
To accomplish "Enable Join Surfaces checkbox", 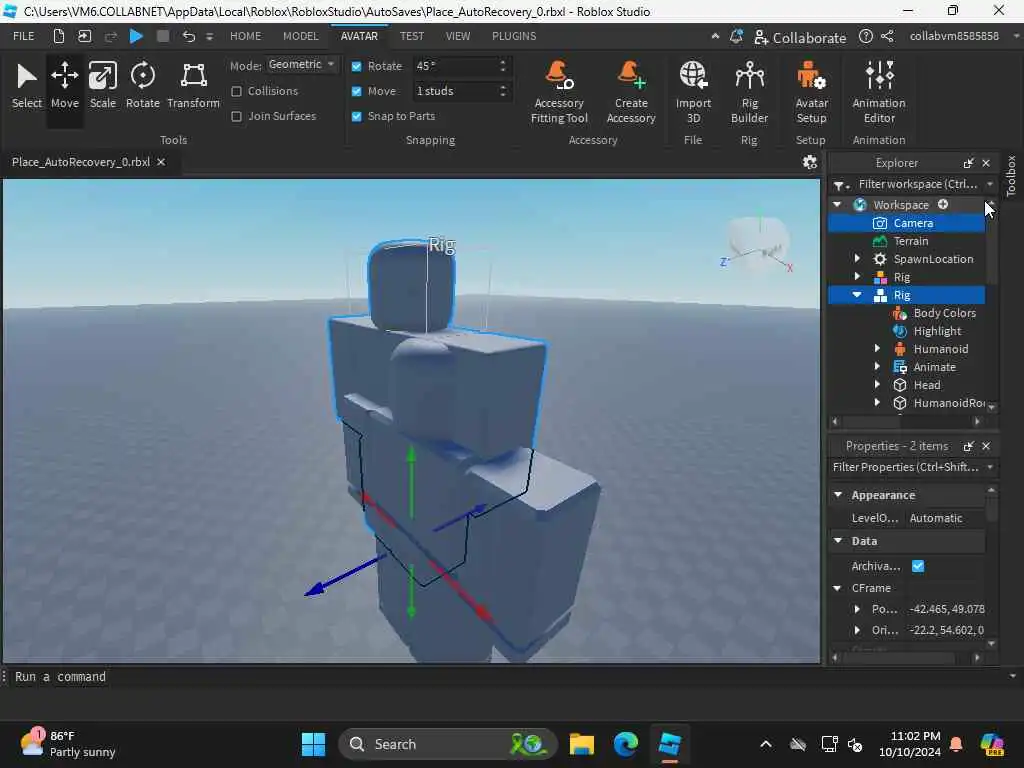I will coord(236,116).
